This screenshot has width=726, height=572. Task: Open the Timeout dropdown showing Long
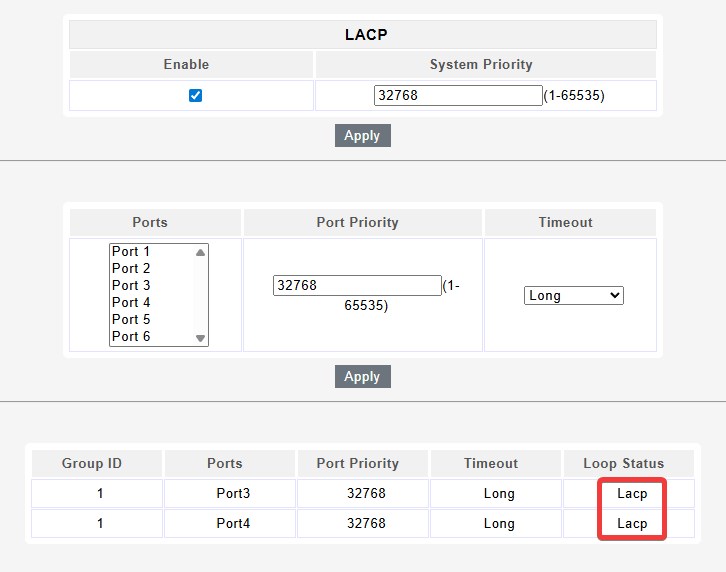[x=573, y=296]
